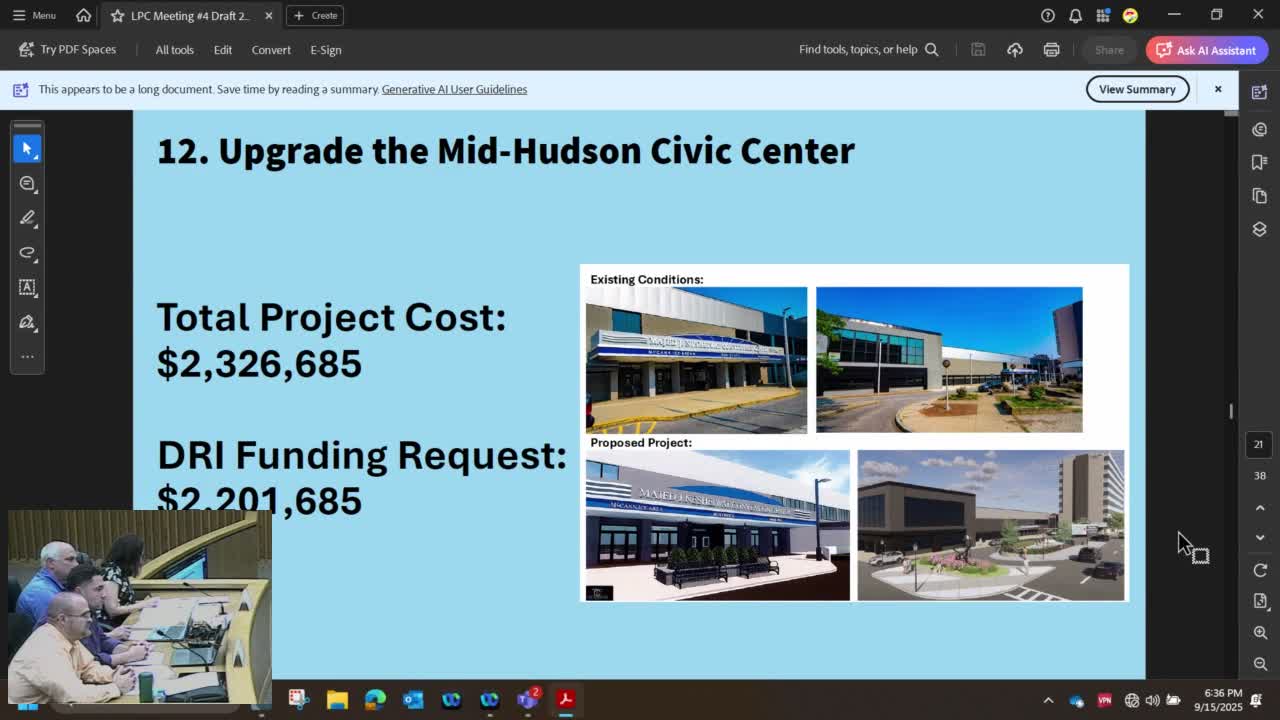The image size is (1280, 720).
Task: Open the fill and sign tool
Action: click(x=27, y=322)
